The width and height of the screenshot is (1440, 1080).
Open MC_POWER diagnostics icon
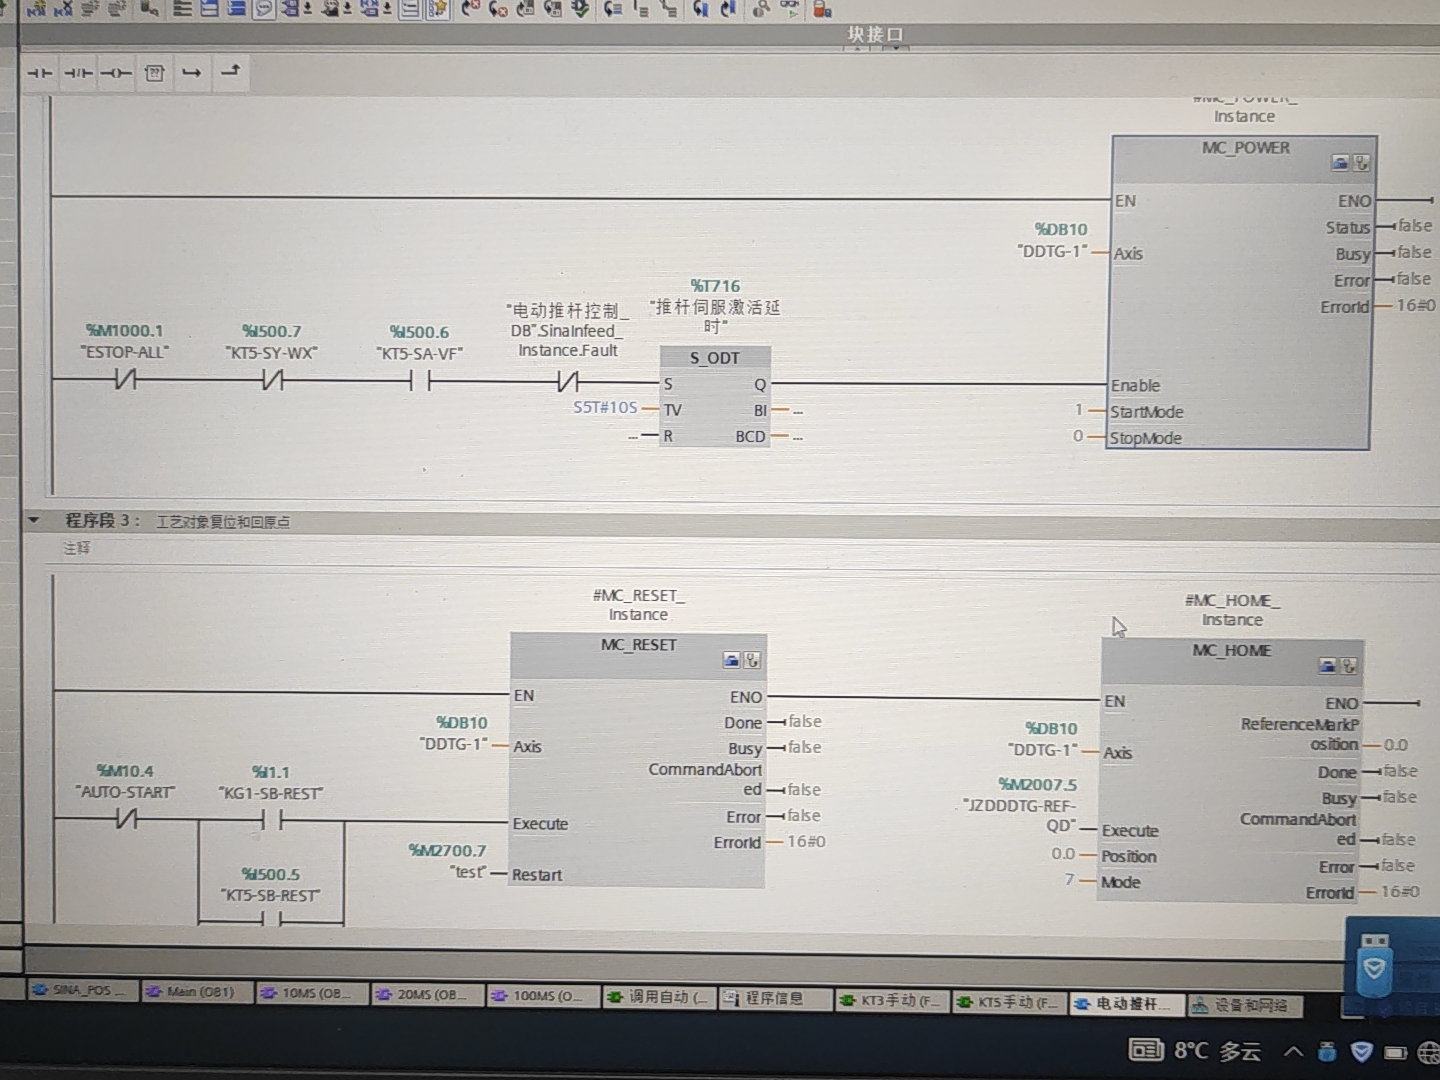pyautogui.click(x=1361, y=162)
